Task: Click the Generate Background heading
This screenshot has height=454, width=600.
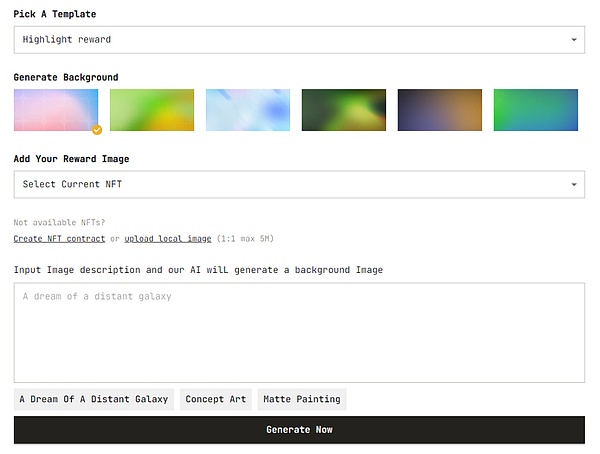Action: click(x=66, y=77)
